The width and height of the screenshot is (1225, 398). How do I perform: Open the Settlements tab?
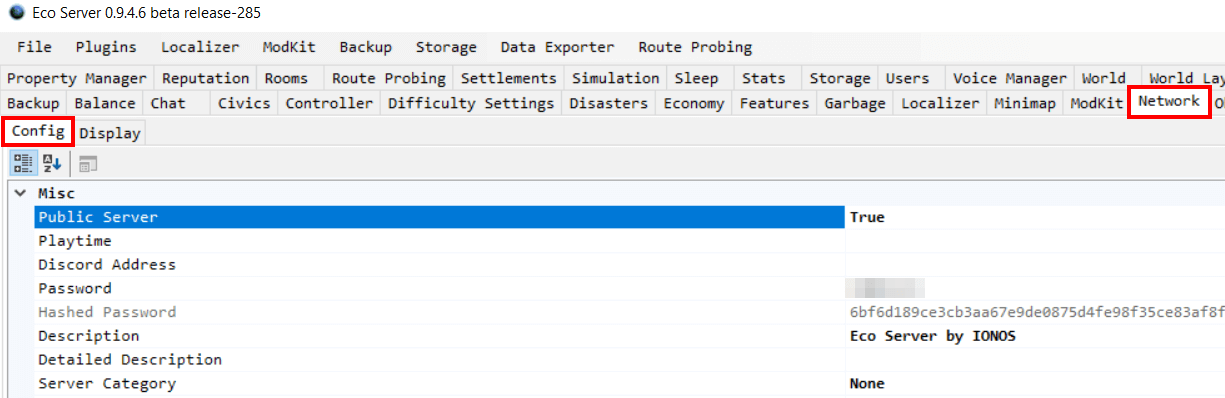(508, 78)
